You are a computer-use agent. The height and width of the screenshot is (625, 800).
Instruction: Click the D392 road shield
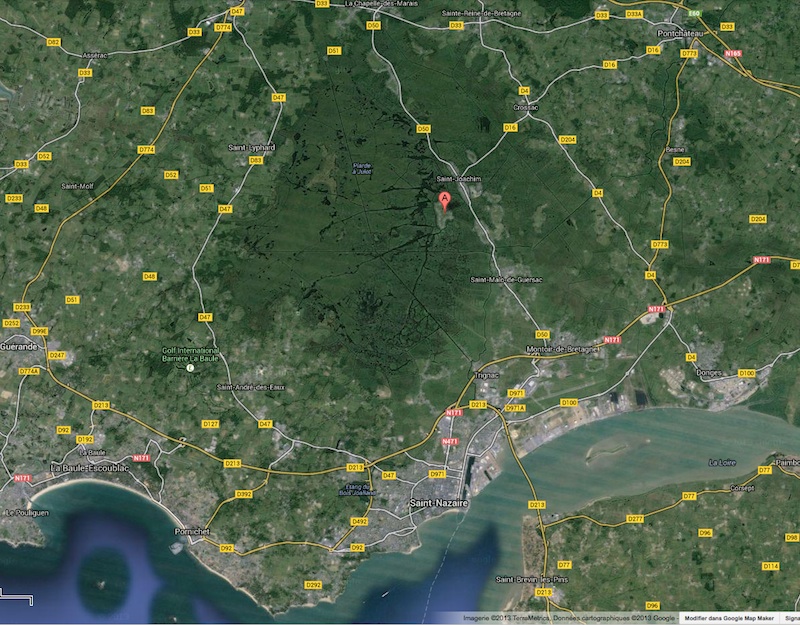(244, 494)
